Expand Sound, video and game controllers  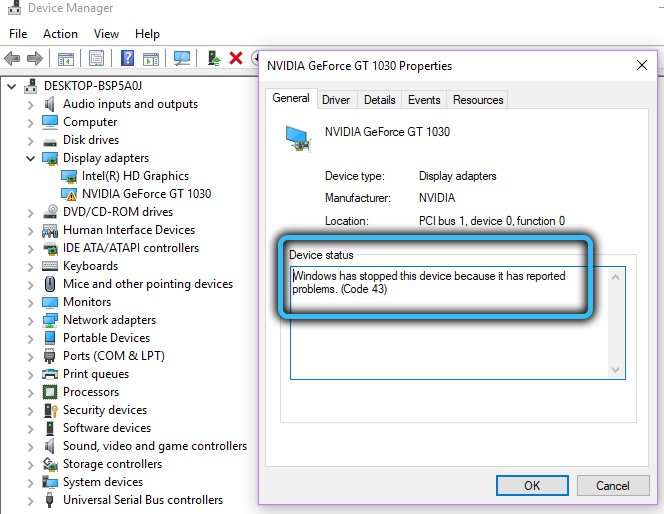30,446
